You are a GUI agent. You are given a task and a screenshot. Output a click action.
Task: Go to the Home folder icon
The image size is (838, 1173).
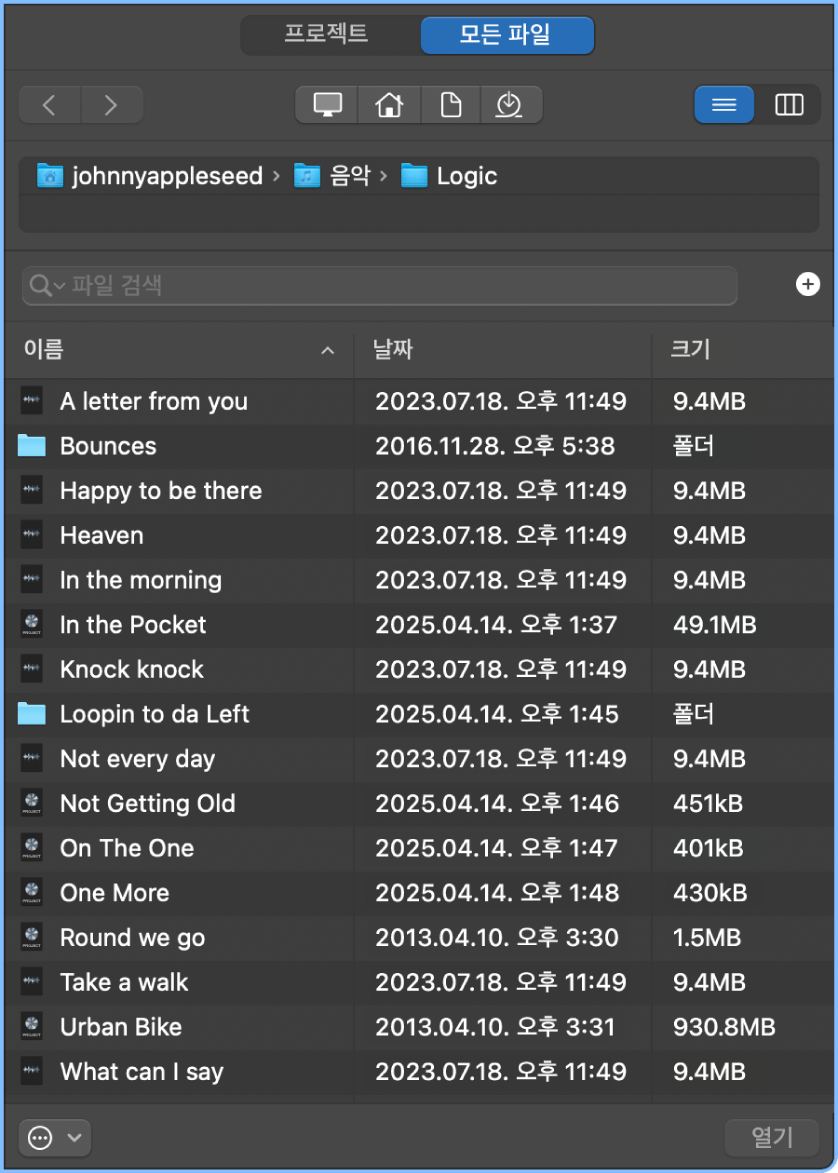point(388,105)
